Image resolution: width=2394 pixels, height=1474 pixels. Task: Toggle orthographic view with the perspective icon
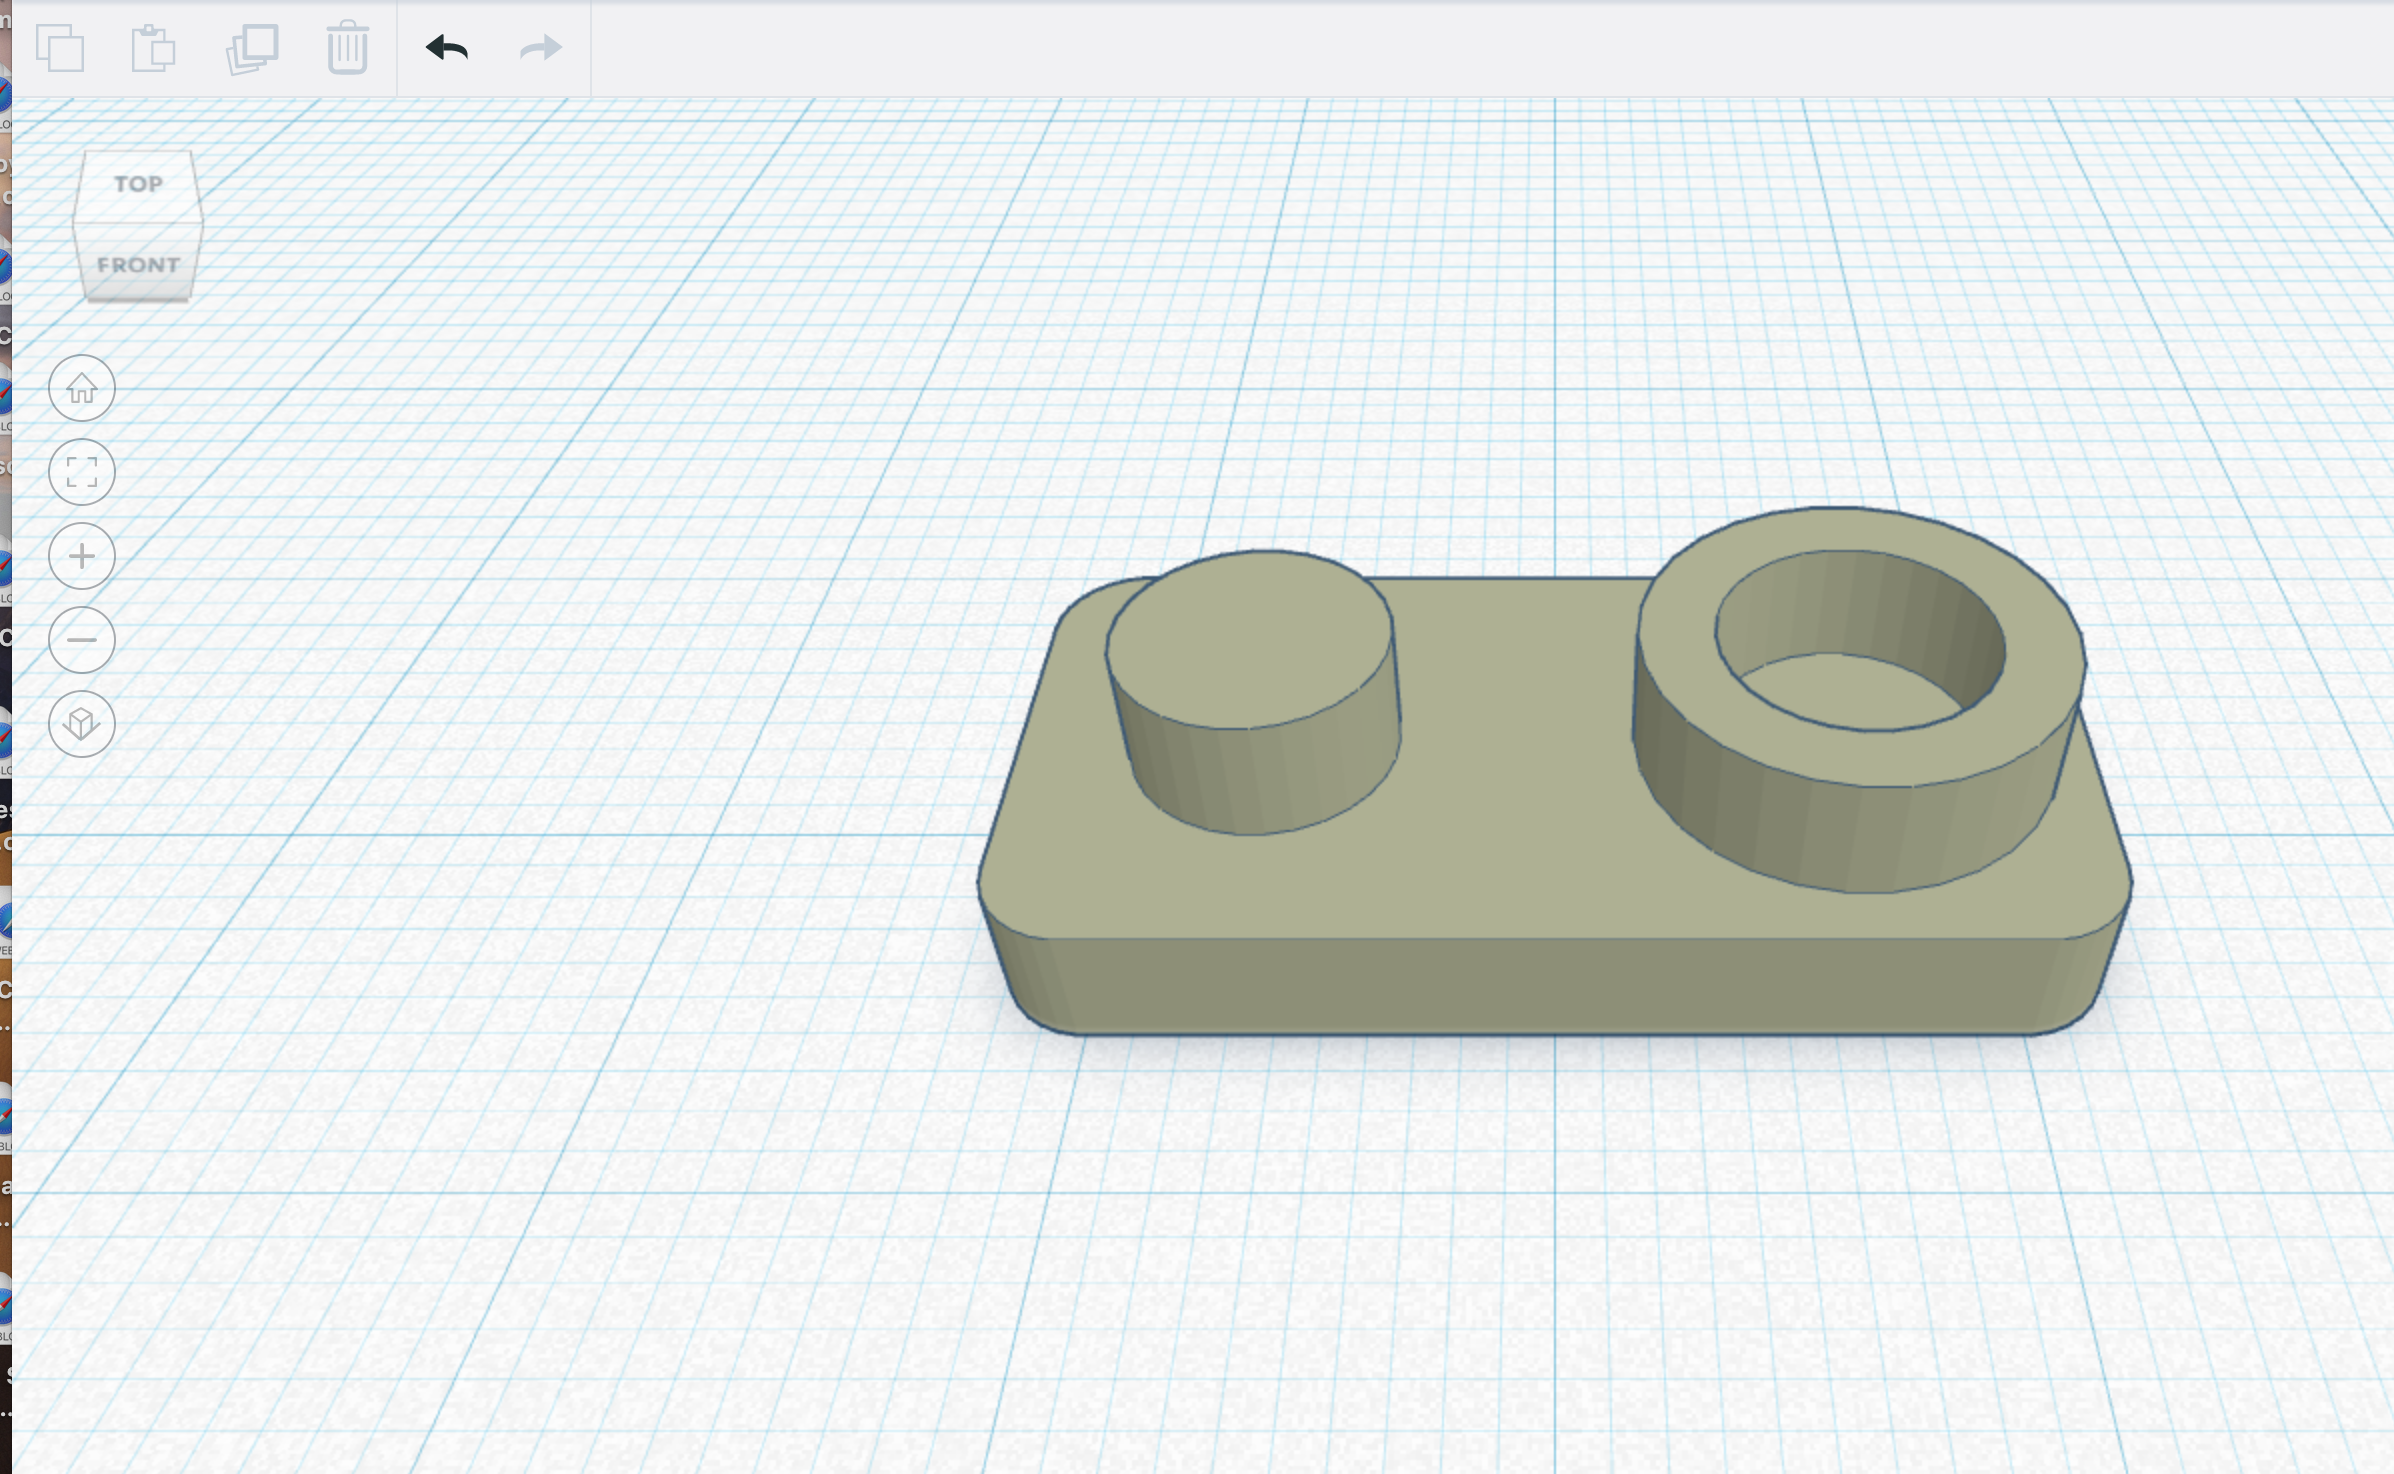81,724
